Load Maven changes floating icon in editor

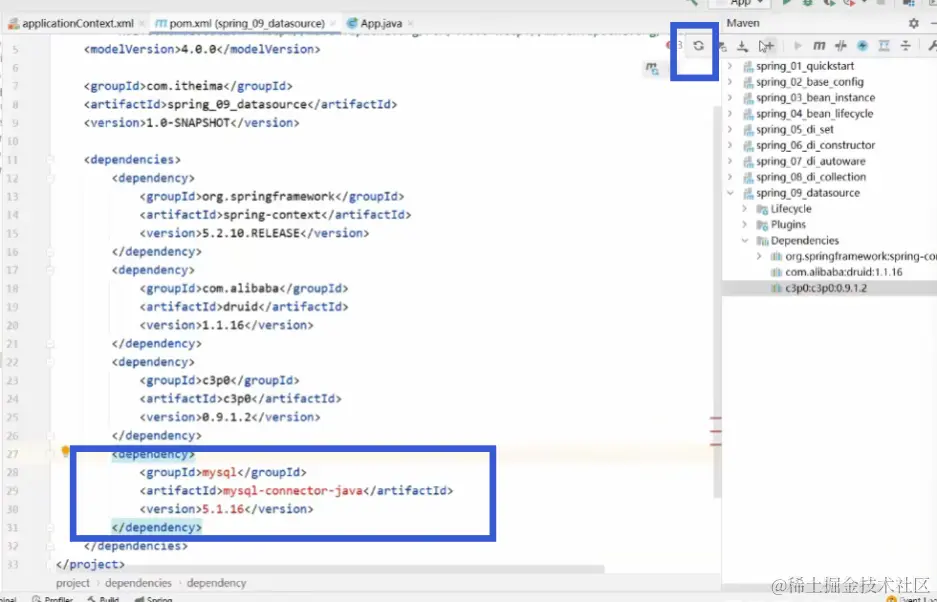(651, 69)
